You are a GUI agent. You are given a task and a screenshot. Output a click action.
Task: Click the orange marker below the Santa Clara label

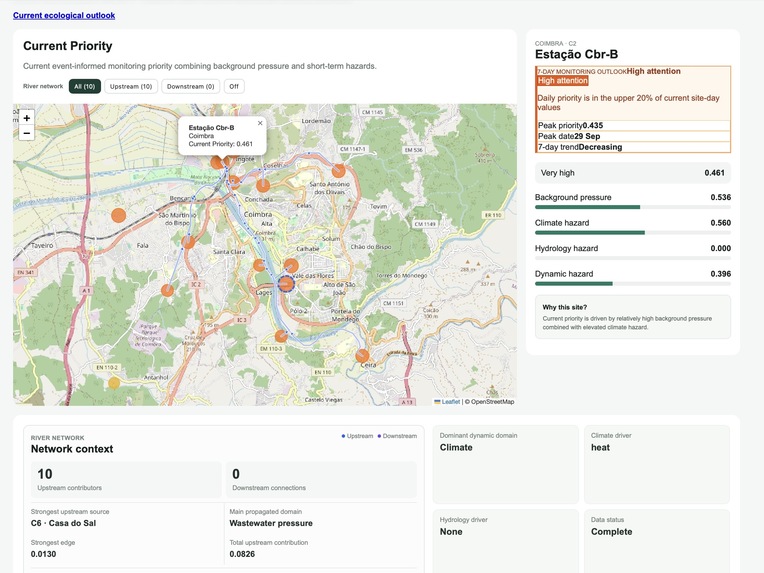(x=259, y=265)
